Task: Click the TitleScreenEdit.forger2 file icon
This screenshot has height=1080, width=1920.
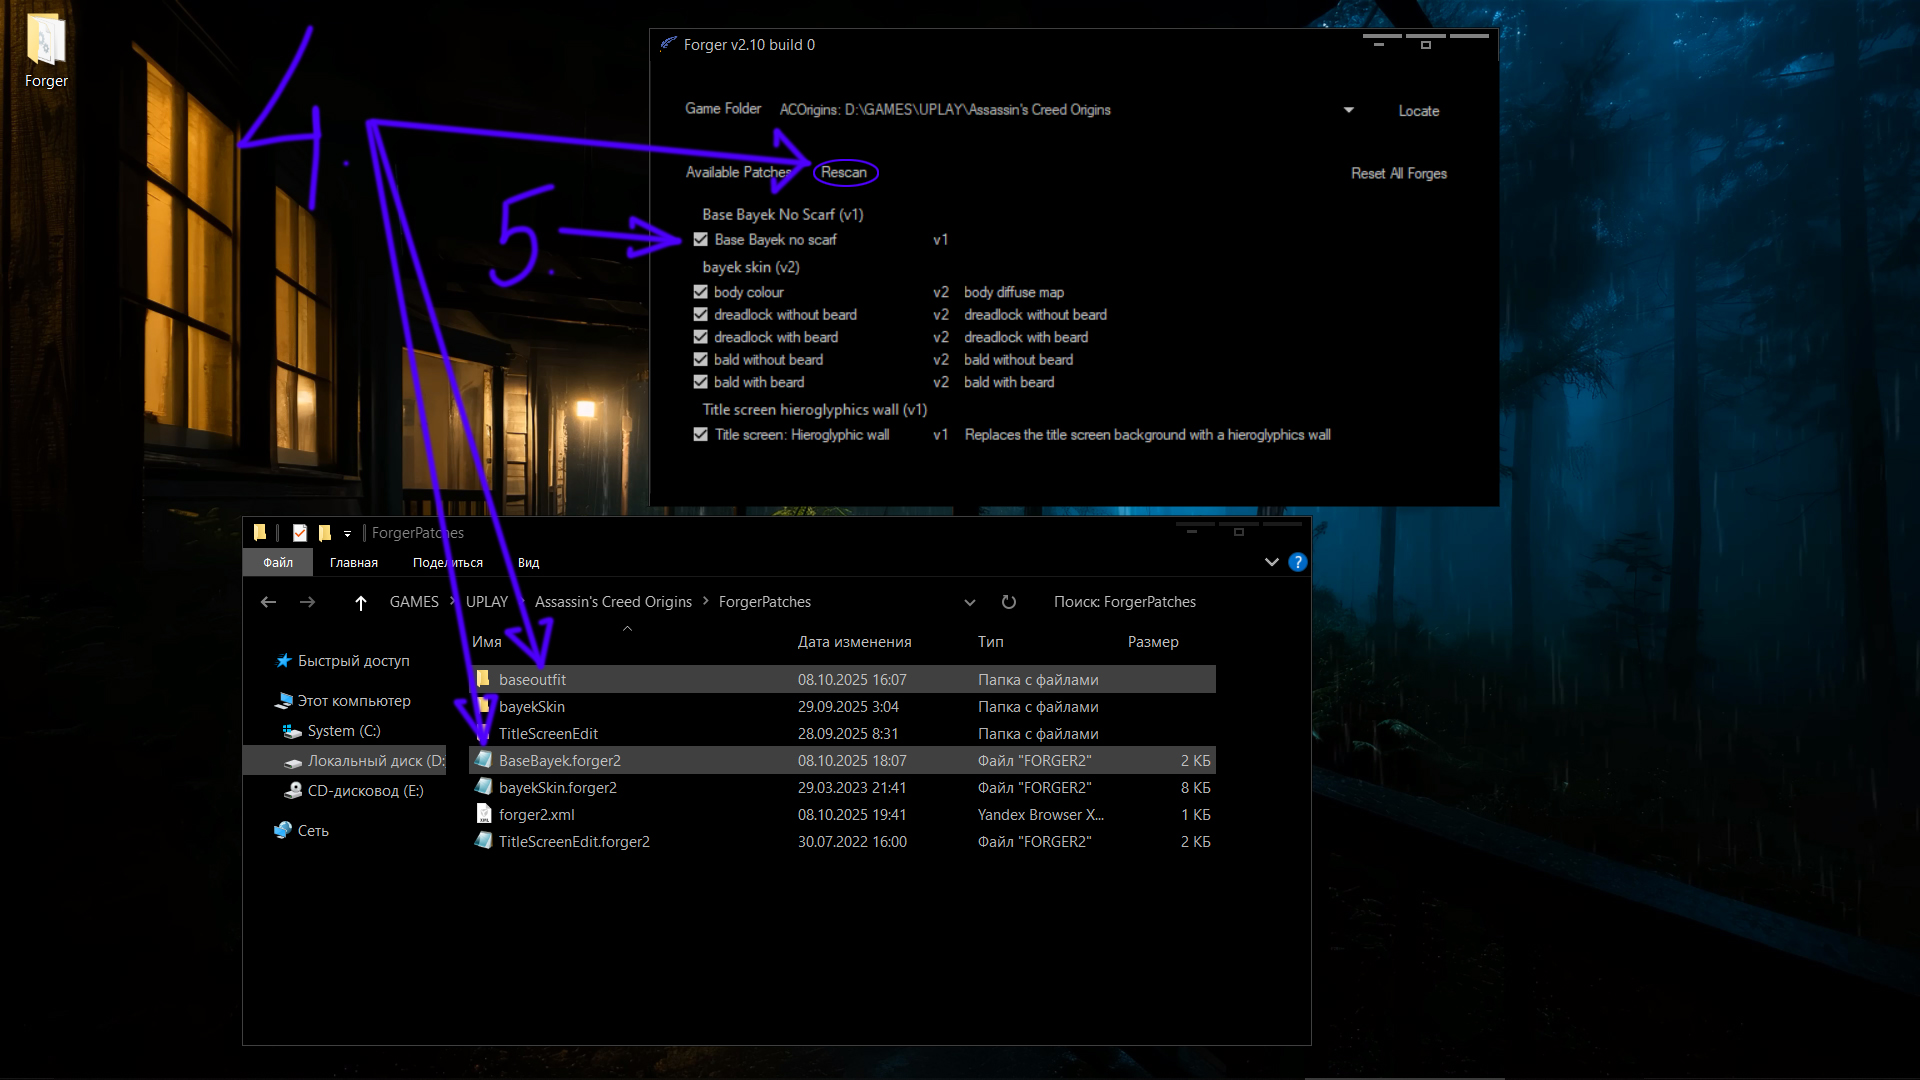Action: (484, 841)
